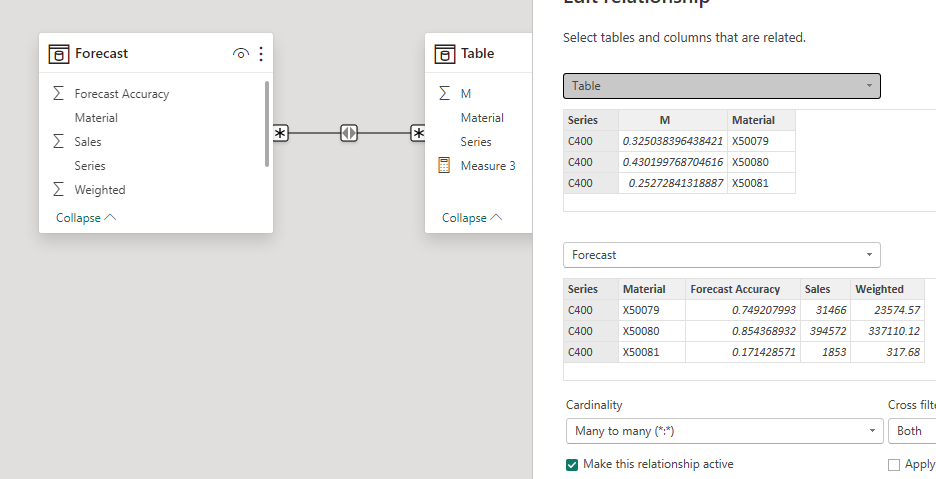Click Weighted value 337110.12

pyautogui.click(x=887, y=331)
